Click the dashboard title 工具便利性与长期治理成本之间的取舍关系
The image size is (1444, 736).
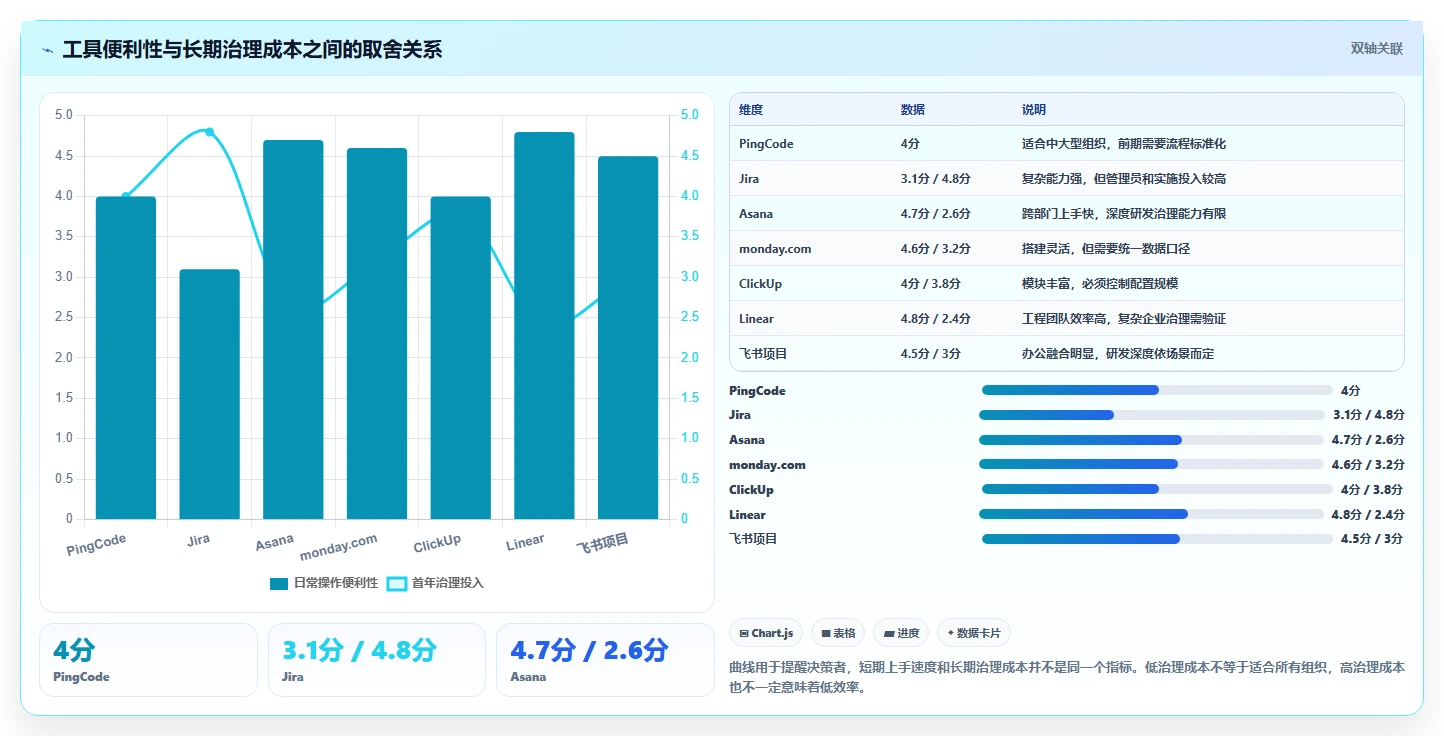point(252,50)
